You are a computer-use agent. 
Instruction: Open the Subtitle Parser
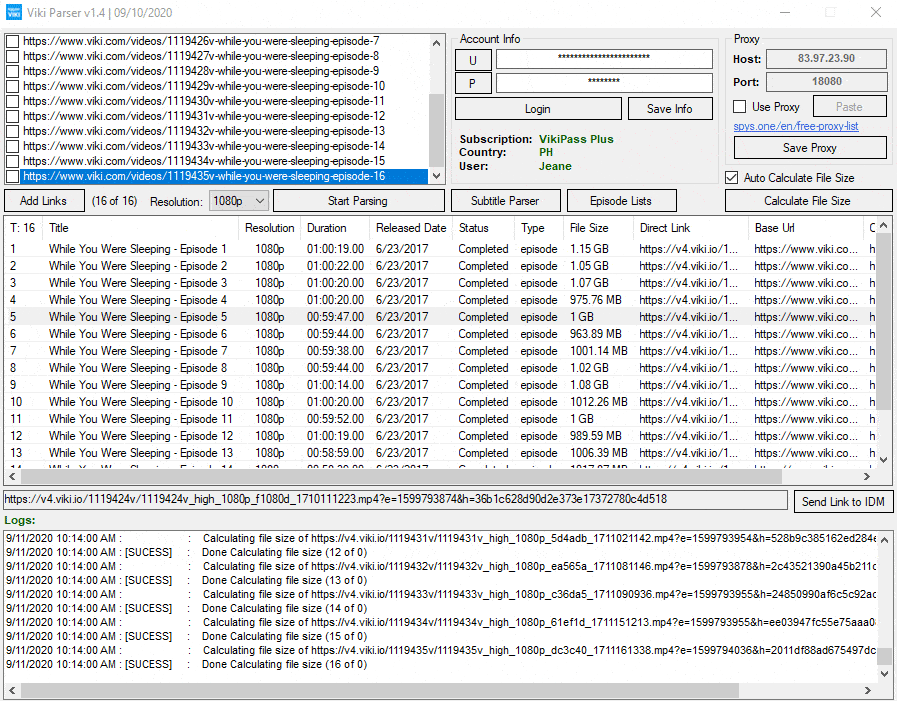(505, 201)
